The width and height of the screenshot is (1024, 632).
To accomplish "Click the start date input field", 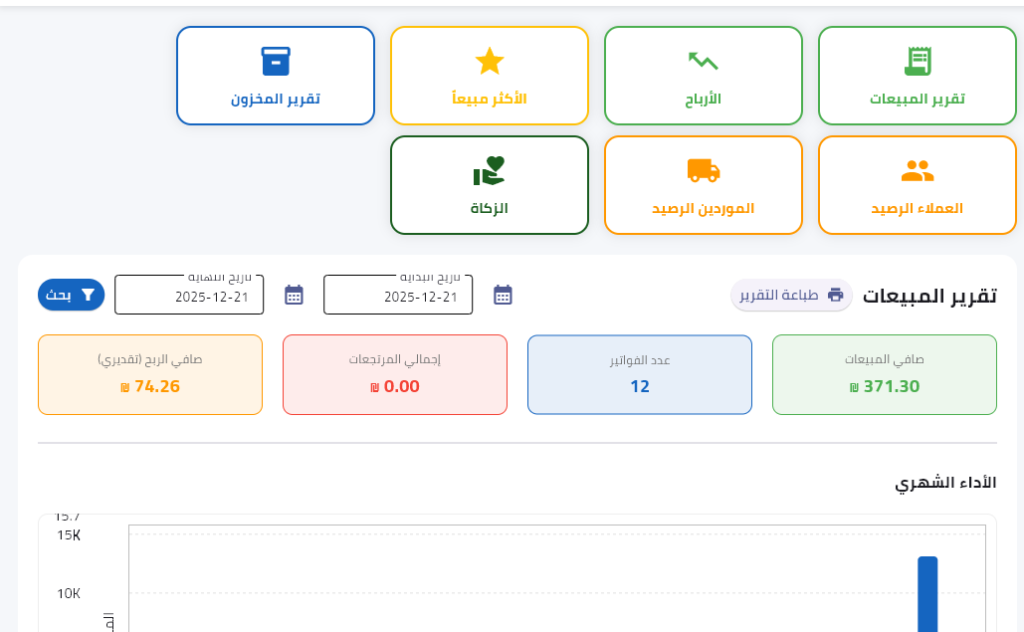I will tap(398, 296).
